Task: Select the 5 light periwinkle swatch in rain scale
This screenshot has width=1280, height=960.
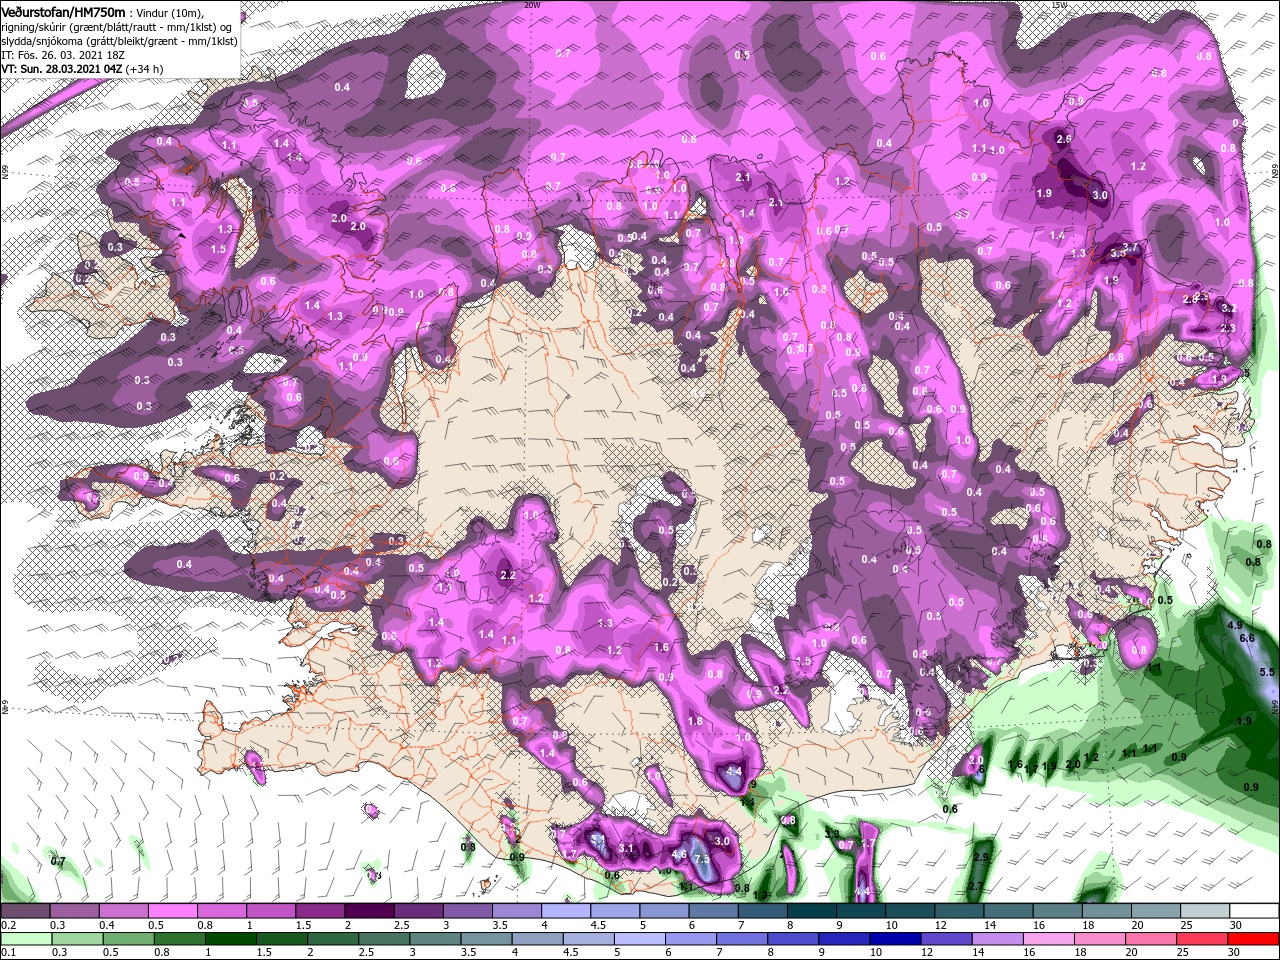Action: pyautogui.click(x=640, y=938)
